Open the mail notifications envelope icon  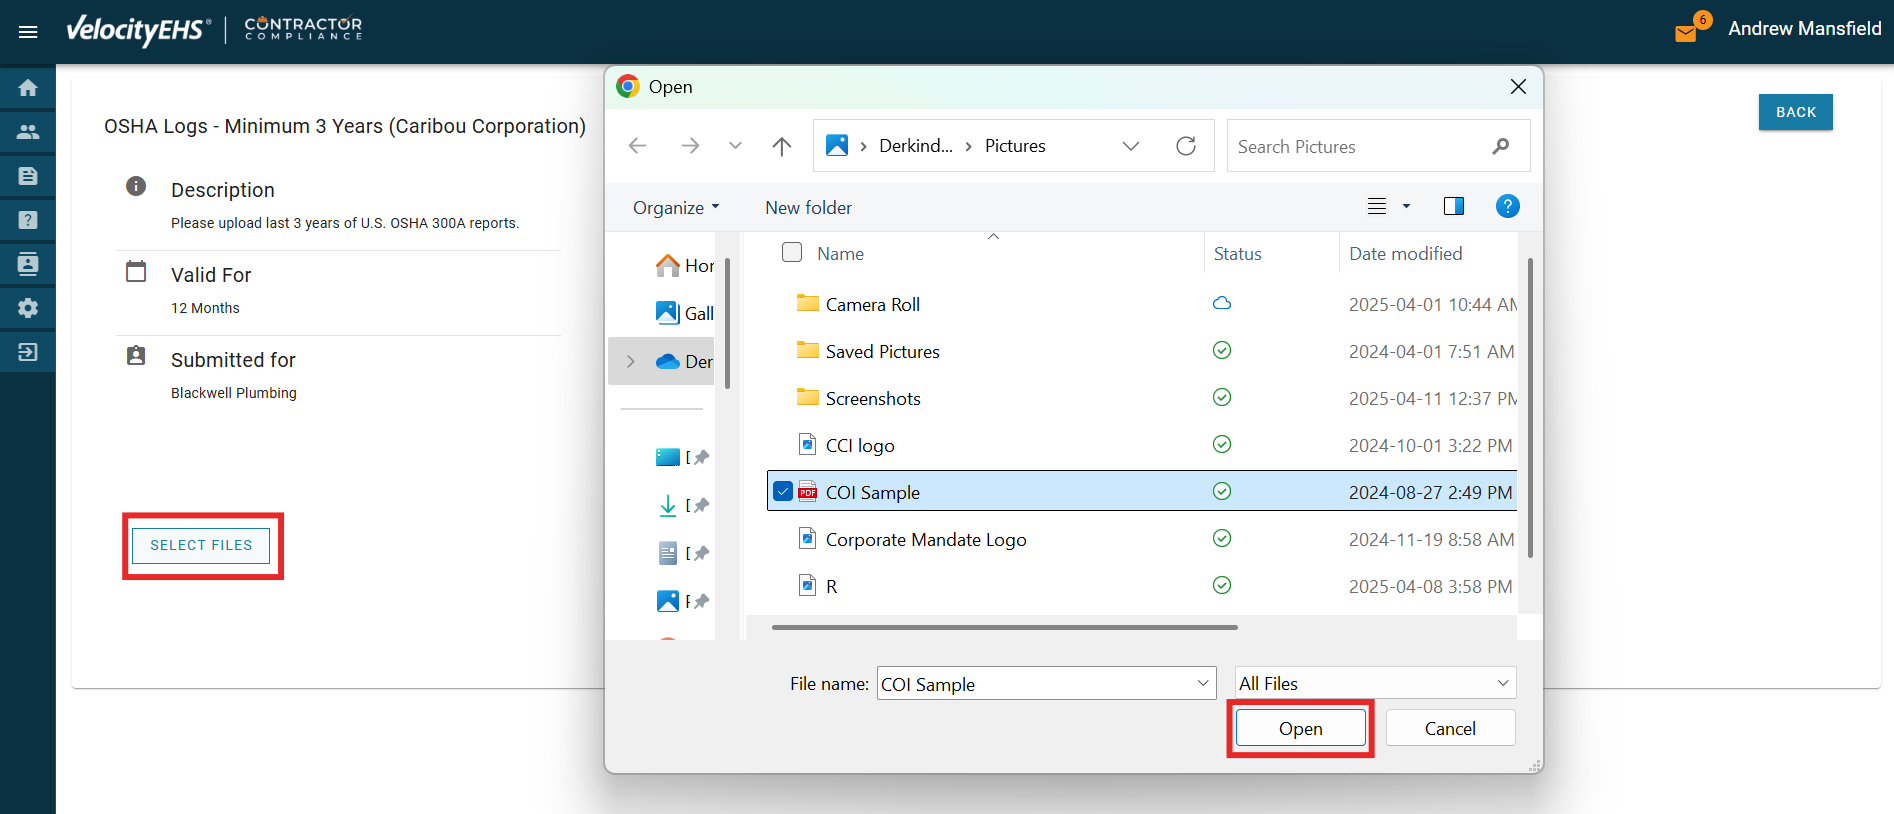point(1686,33)
